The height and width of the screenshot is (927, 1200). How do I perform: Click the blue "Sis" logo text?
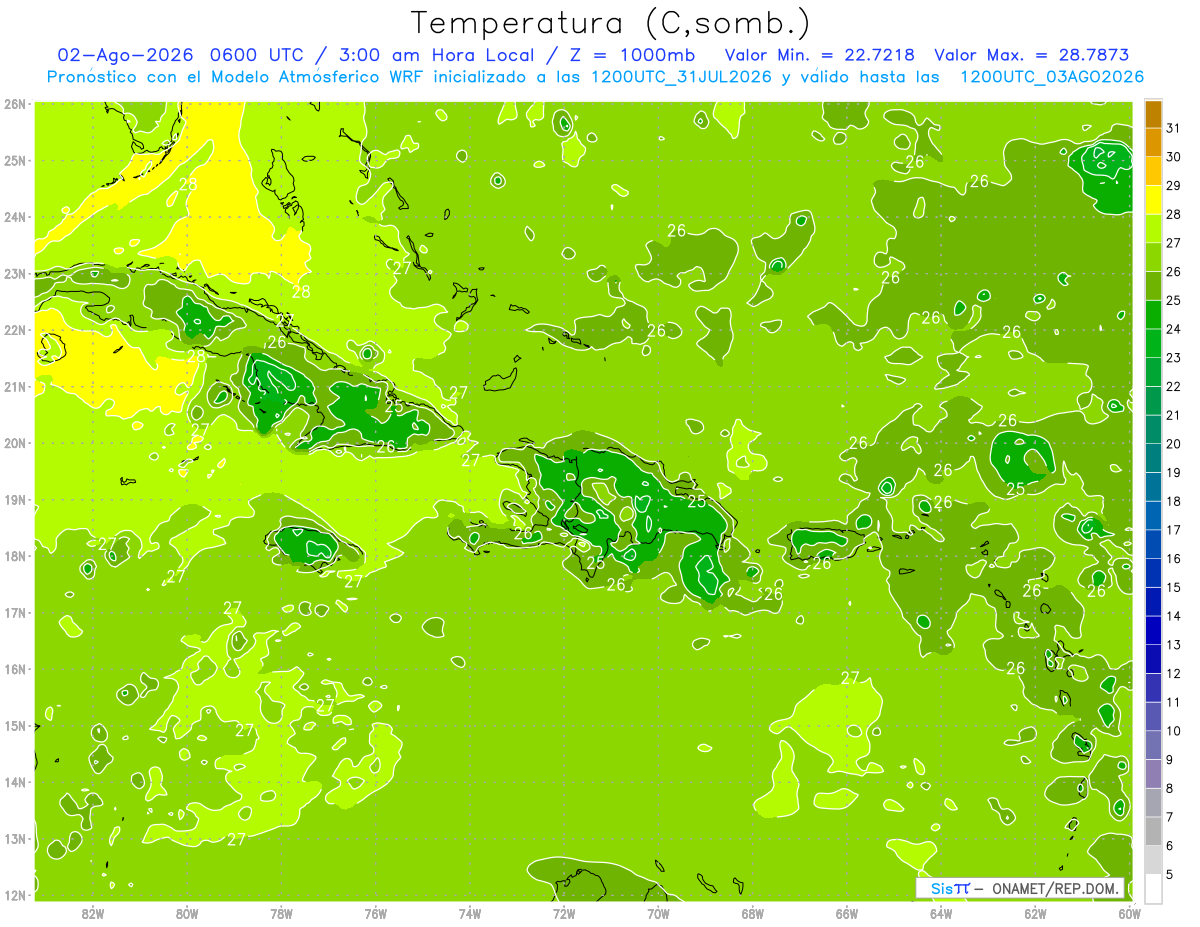tap(941, 888)
